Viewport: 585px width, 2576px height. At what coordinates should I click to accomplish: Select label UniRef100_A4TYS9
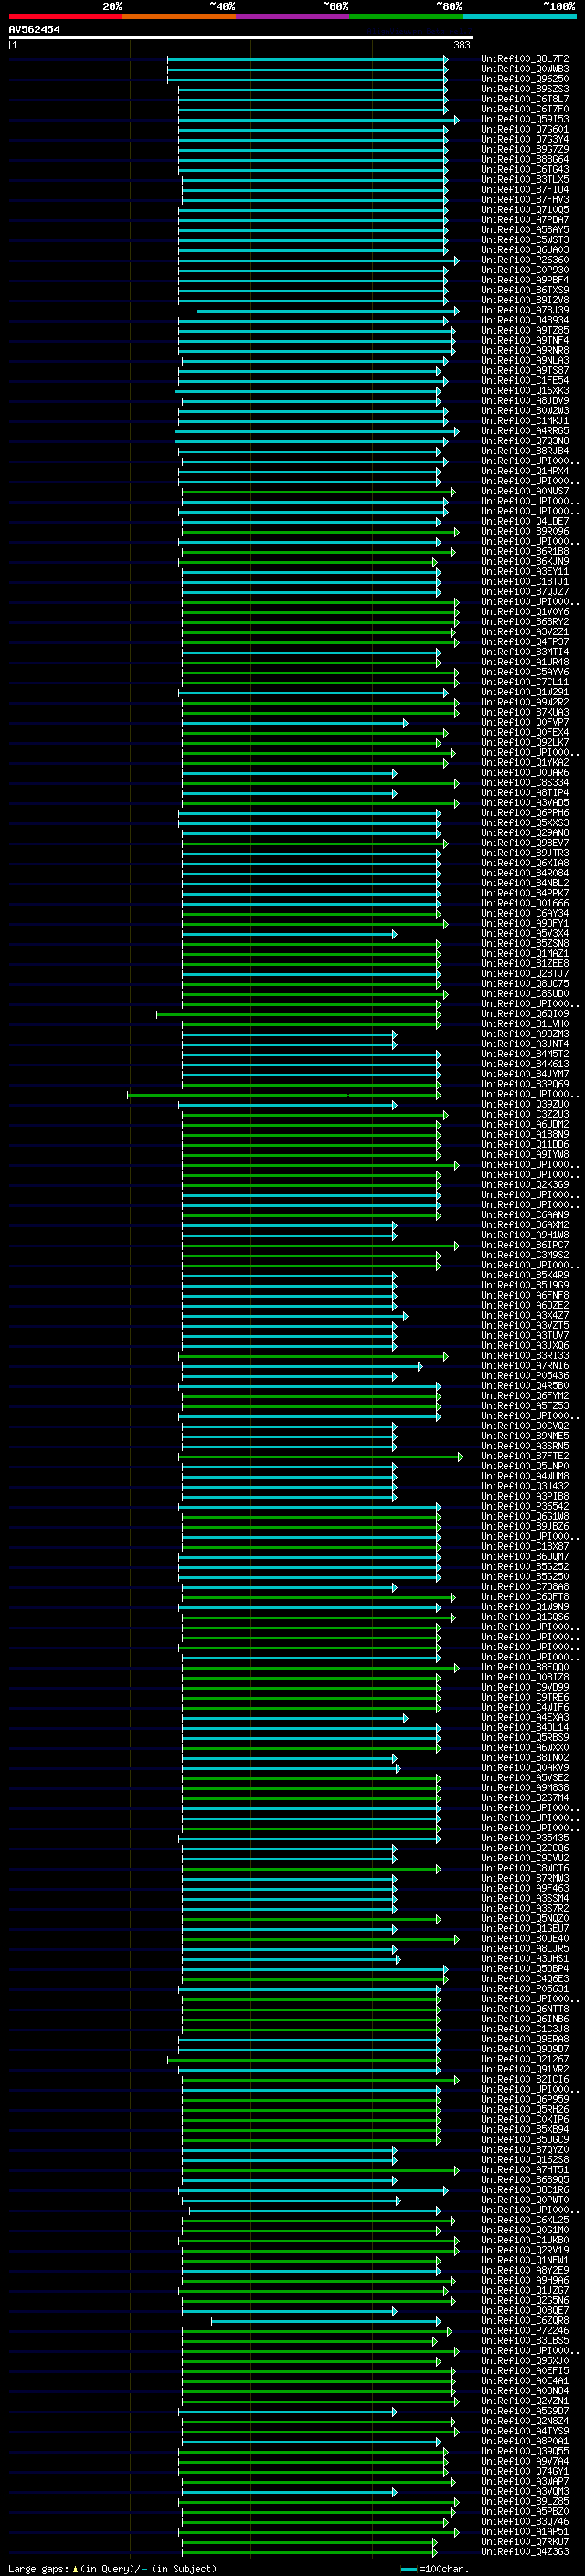(x=525, y=2432)
